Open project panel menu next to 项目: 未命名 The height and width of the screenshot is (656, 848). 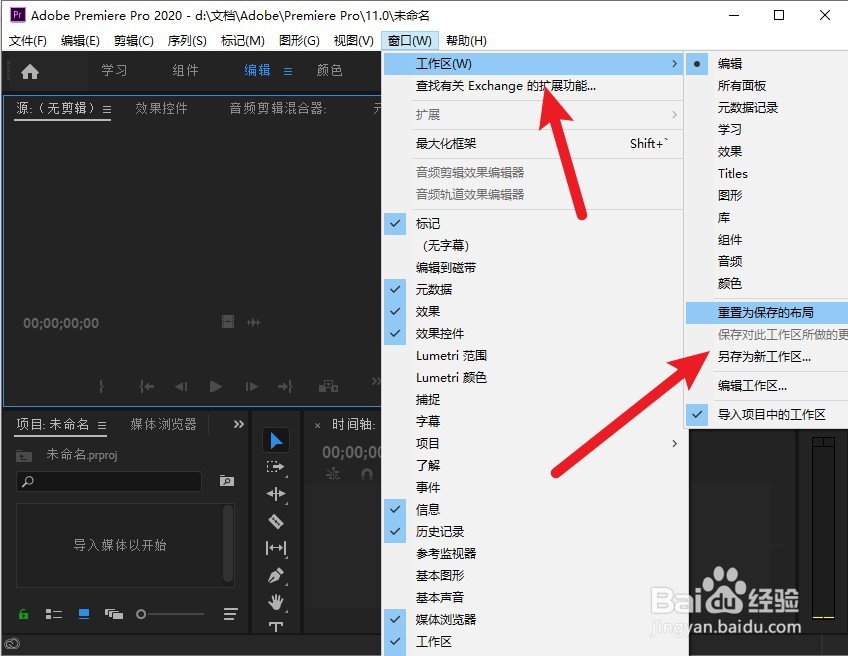102,426
